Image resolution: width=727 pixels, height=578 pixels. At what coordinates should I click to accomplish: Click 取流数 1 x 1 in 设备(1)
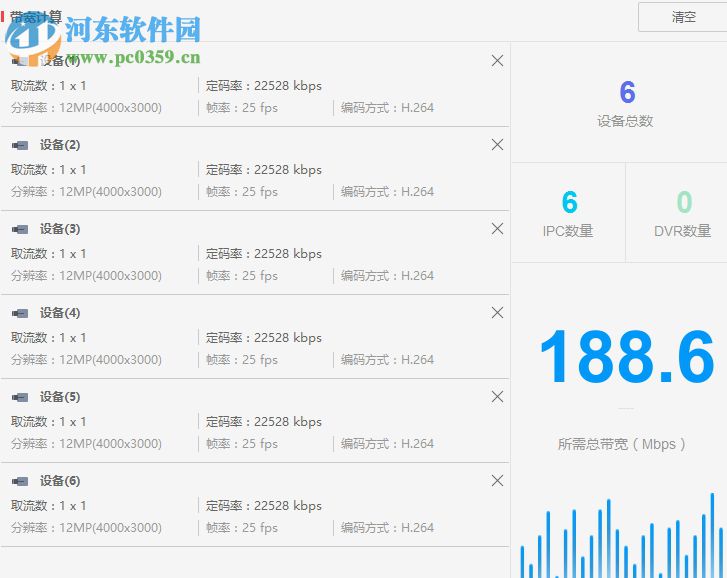click(49, 86)
